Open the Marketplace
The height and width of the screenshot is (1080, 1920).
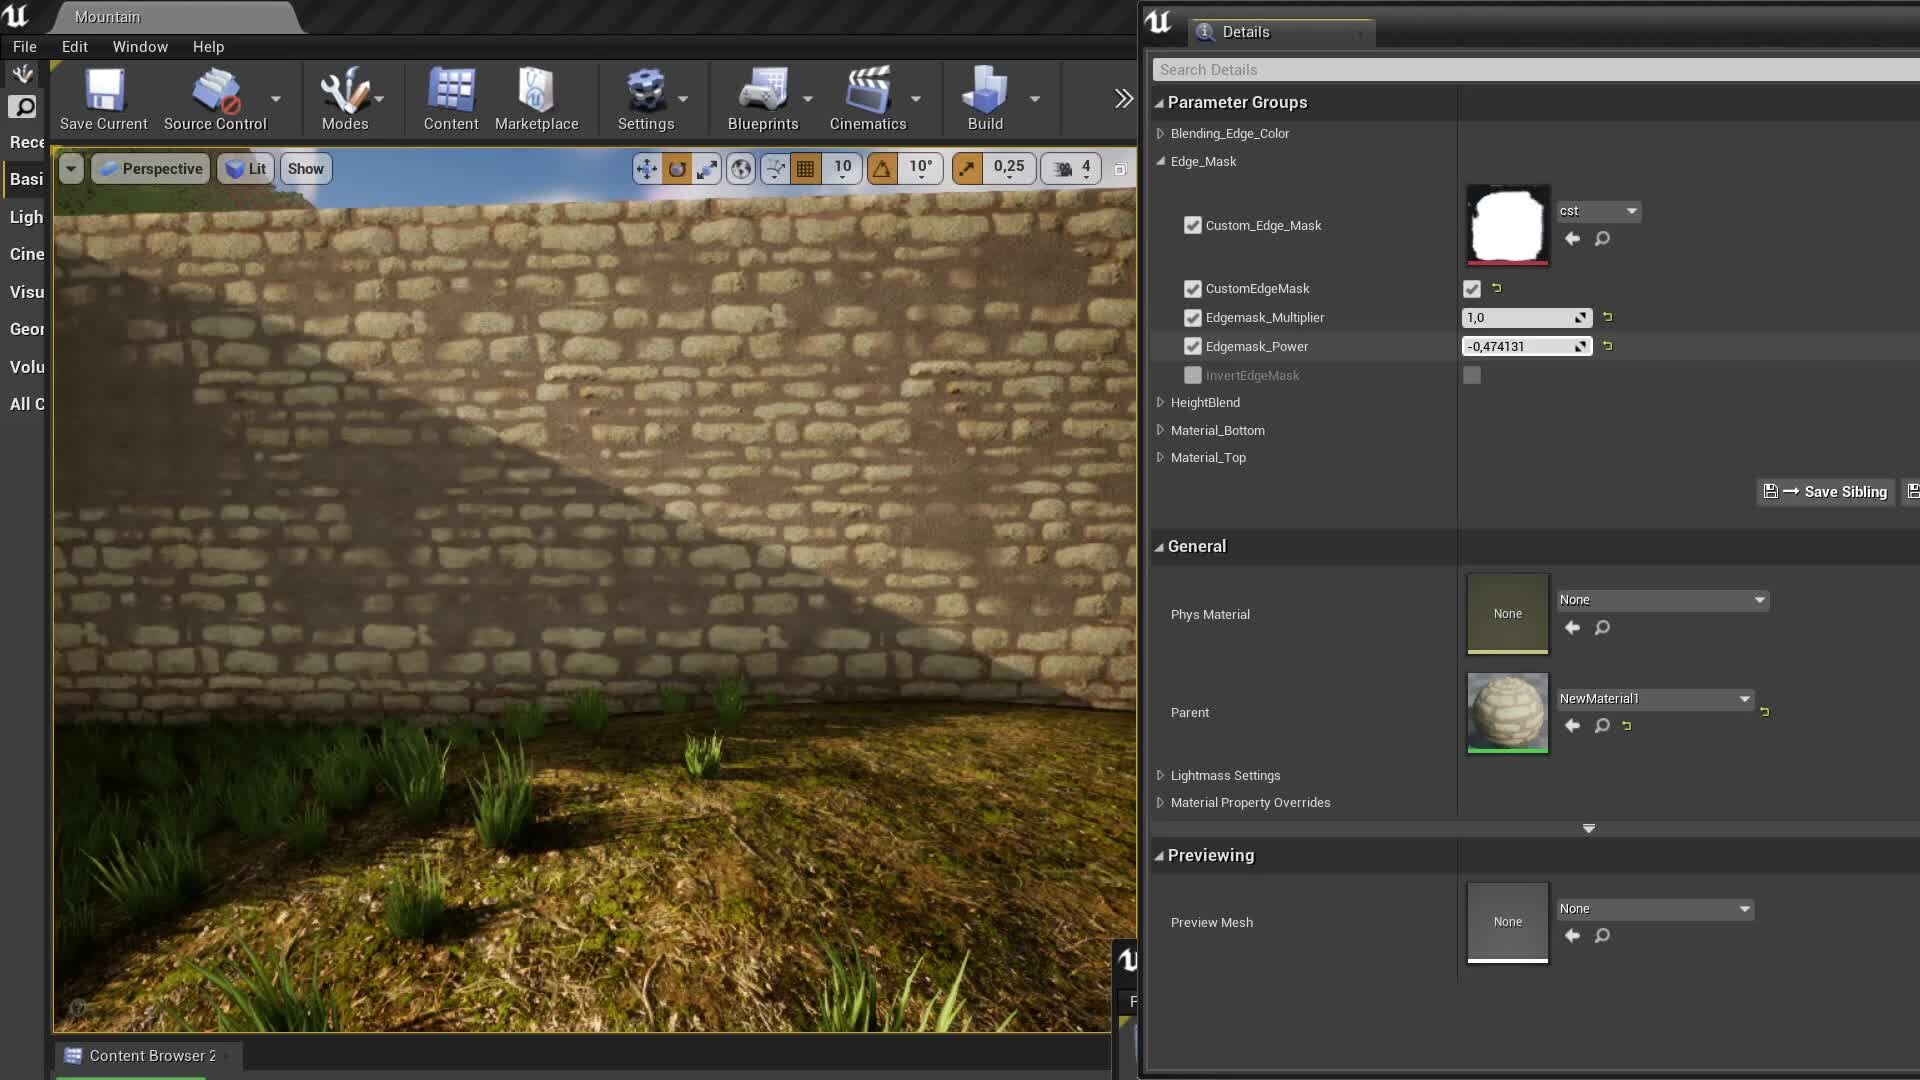537,98
